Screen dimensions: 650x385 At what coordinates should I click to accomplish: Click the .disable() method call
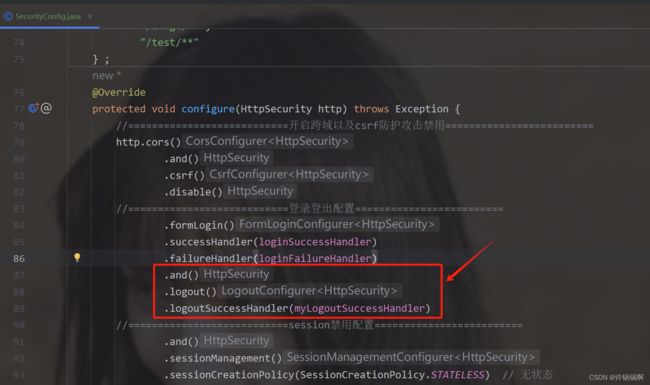click(x=194, y=192)
